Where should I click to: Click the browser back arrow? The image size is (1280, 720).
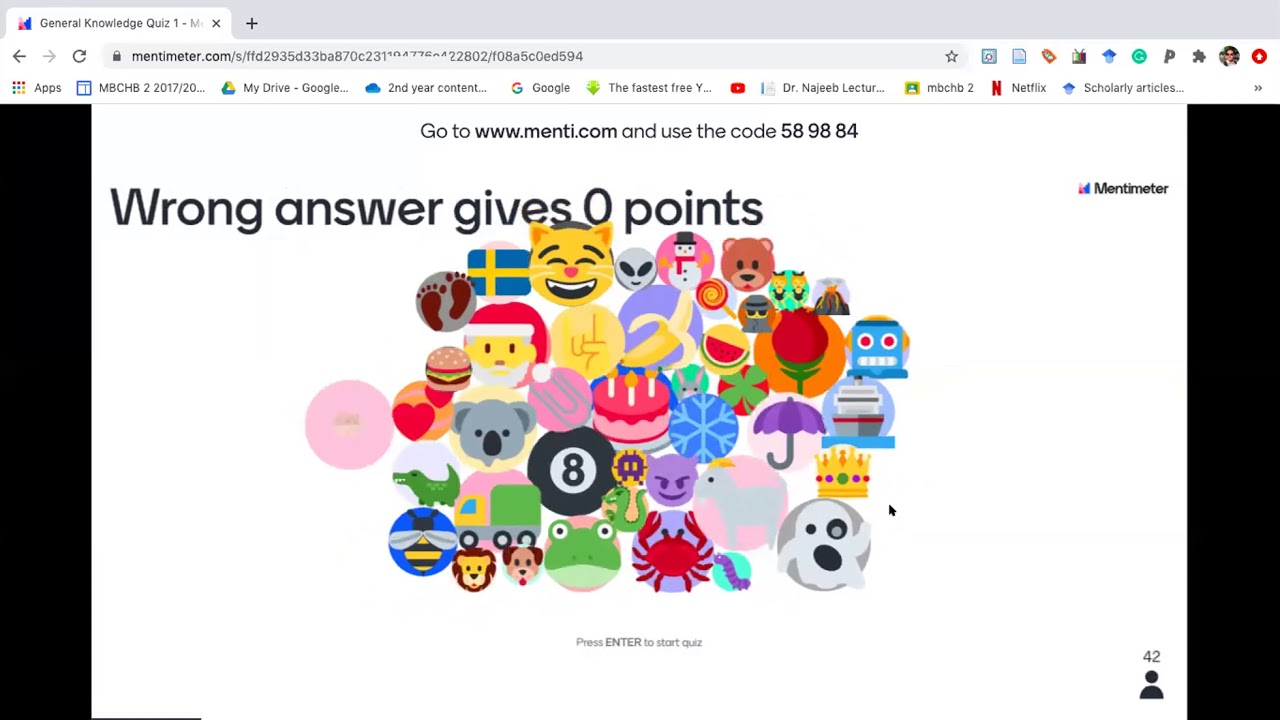(19, 56)
